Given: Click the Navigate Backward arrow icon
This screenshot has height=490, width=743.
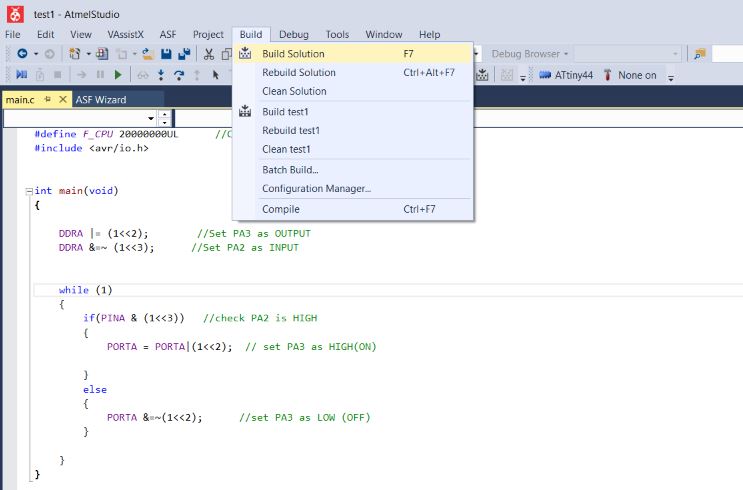Looking at the screenshot, I should [x=22, y=54].
